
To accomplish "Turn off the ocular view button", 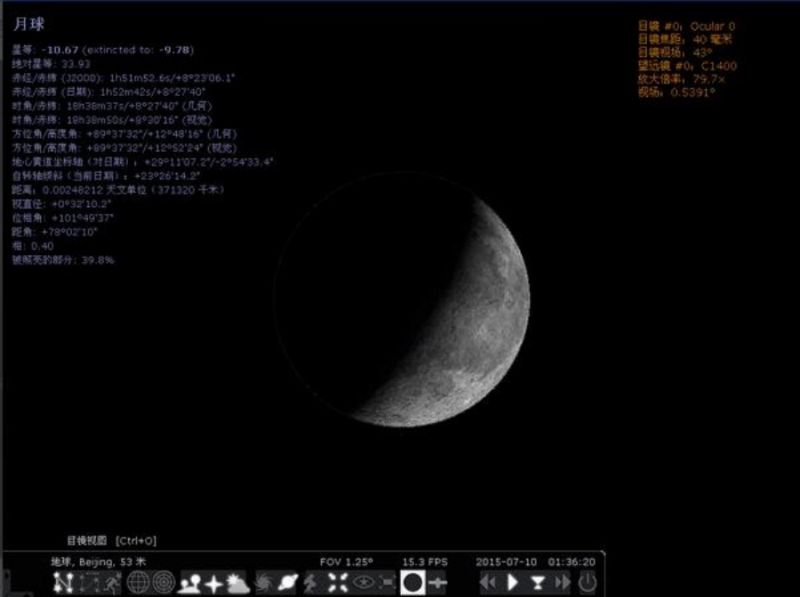I will coord(412,582).
